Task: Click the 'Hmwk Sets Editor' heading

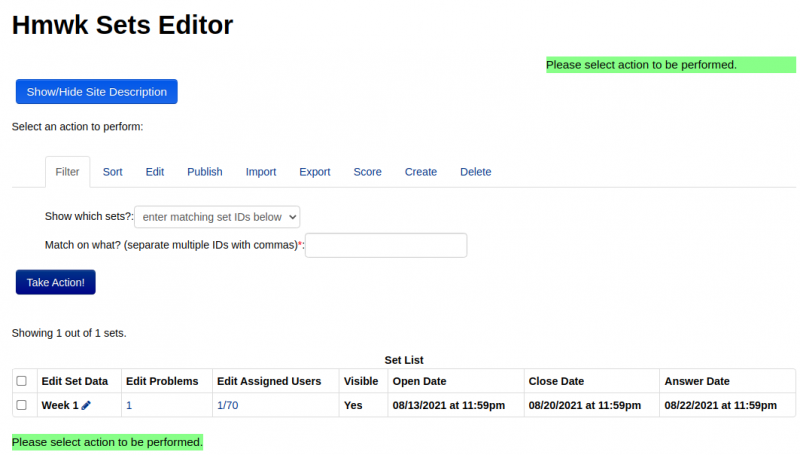Action: (x=122, y=25)
